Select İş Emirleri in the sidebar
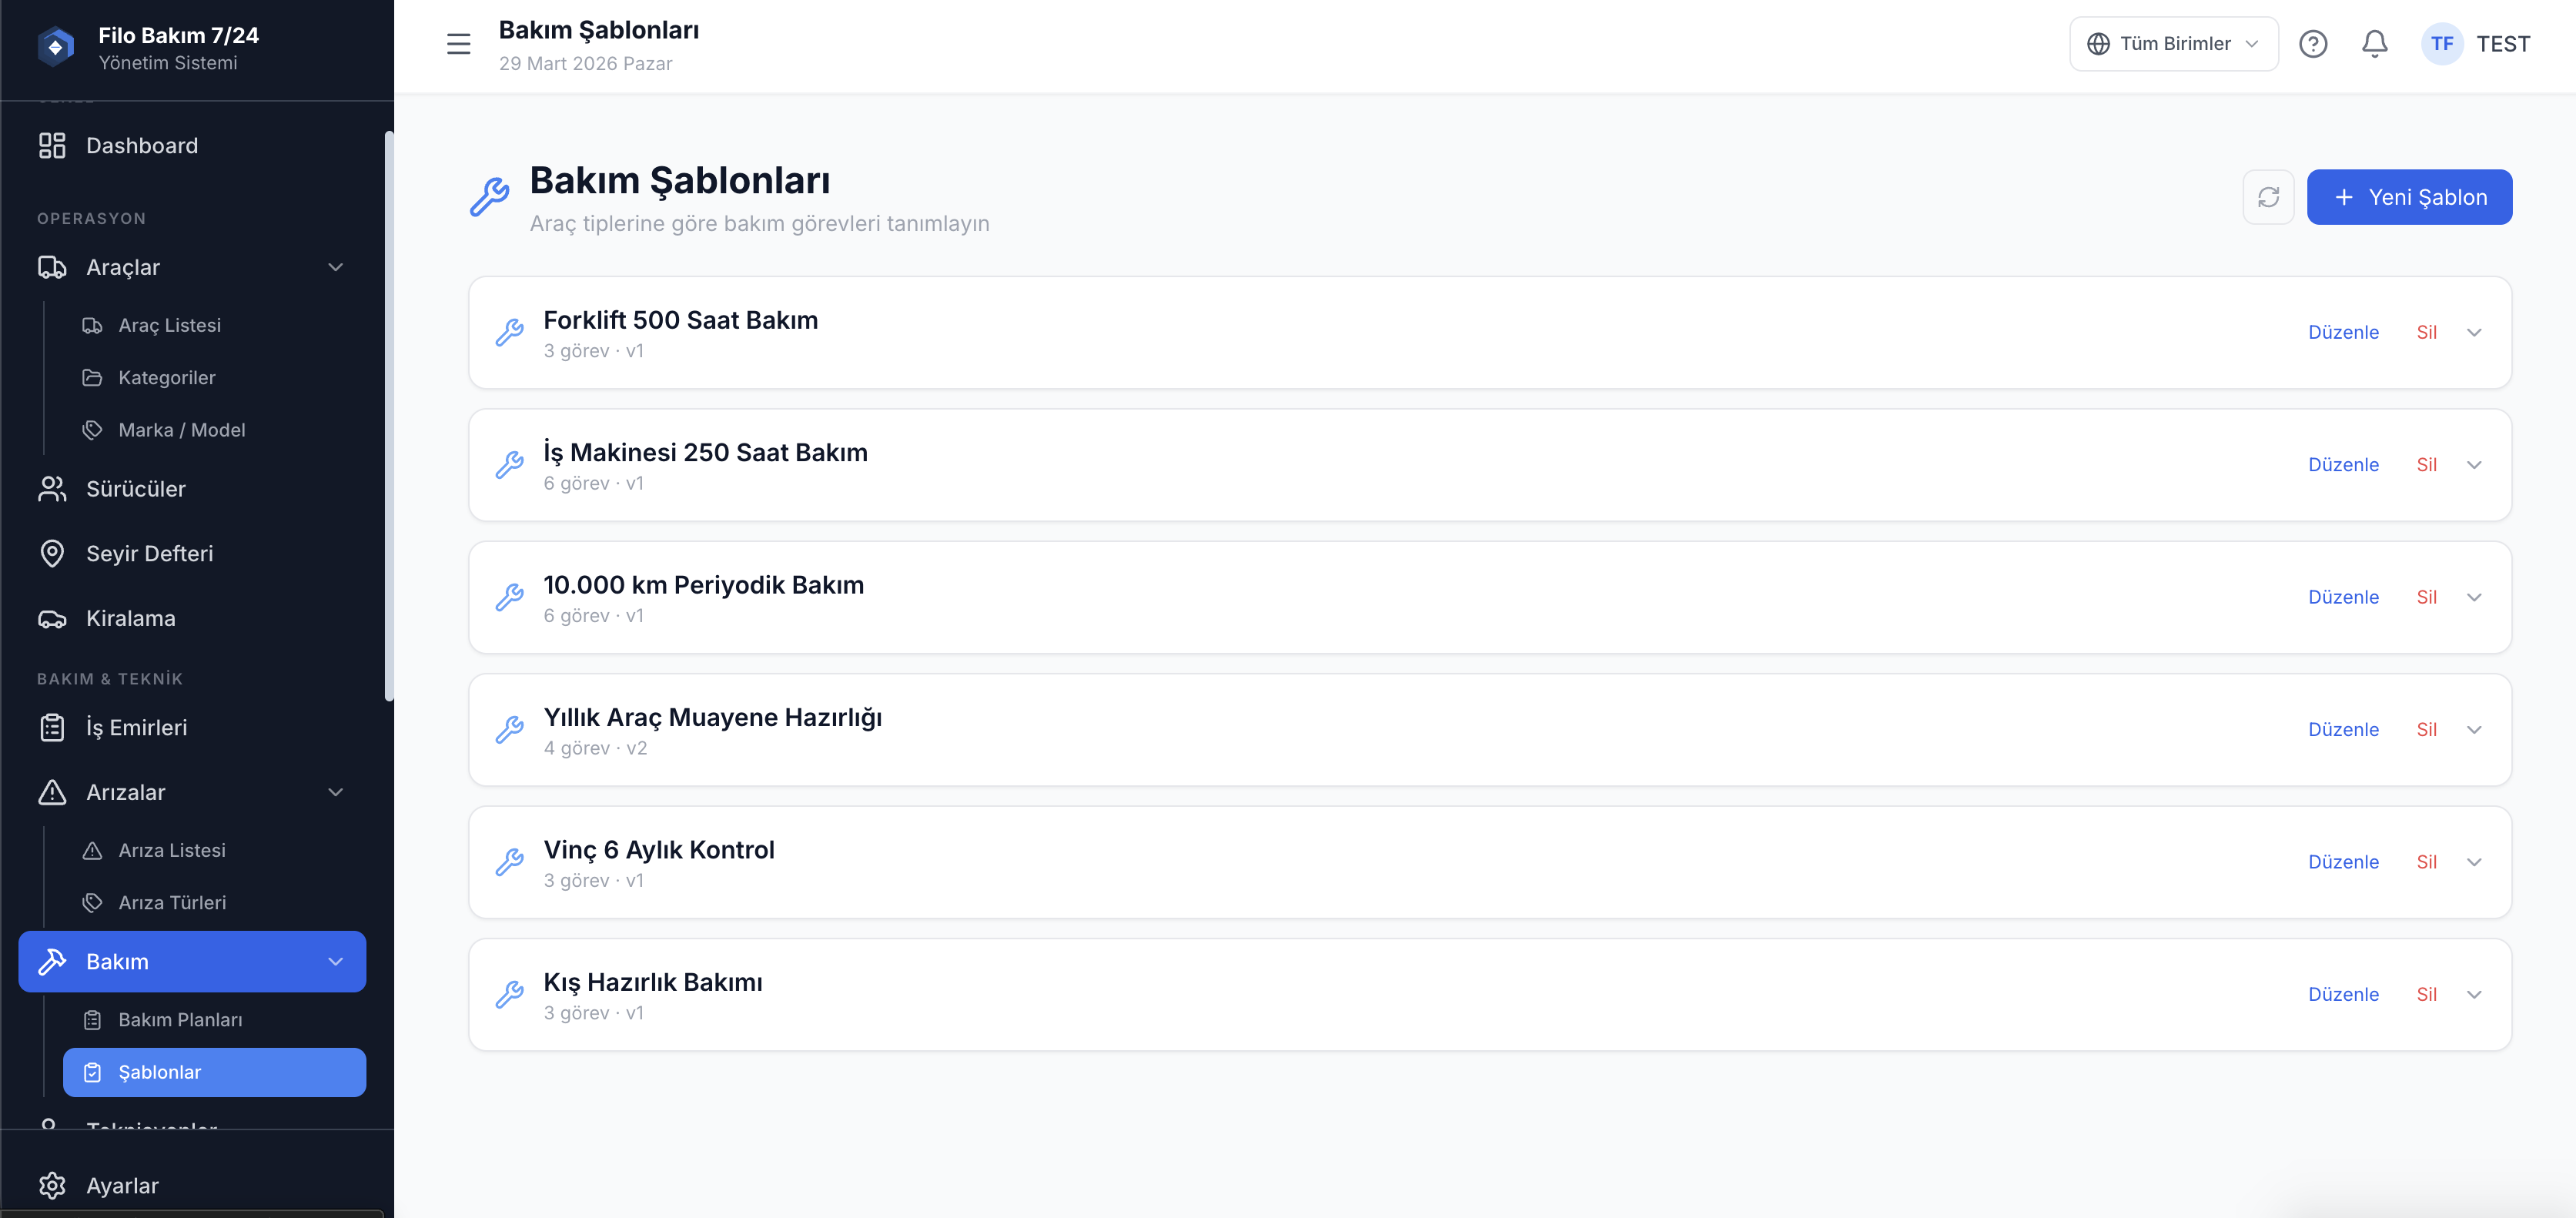 point(136,728)
